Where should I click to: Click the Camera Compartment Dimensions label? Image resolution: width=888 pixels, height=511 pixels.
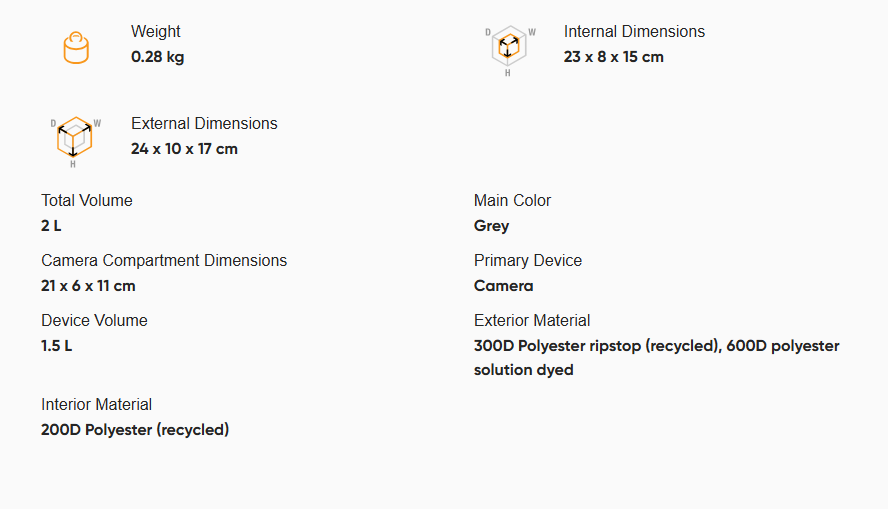(x=164, y=260)
